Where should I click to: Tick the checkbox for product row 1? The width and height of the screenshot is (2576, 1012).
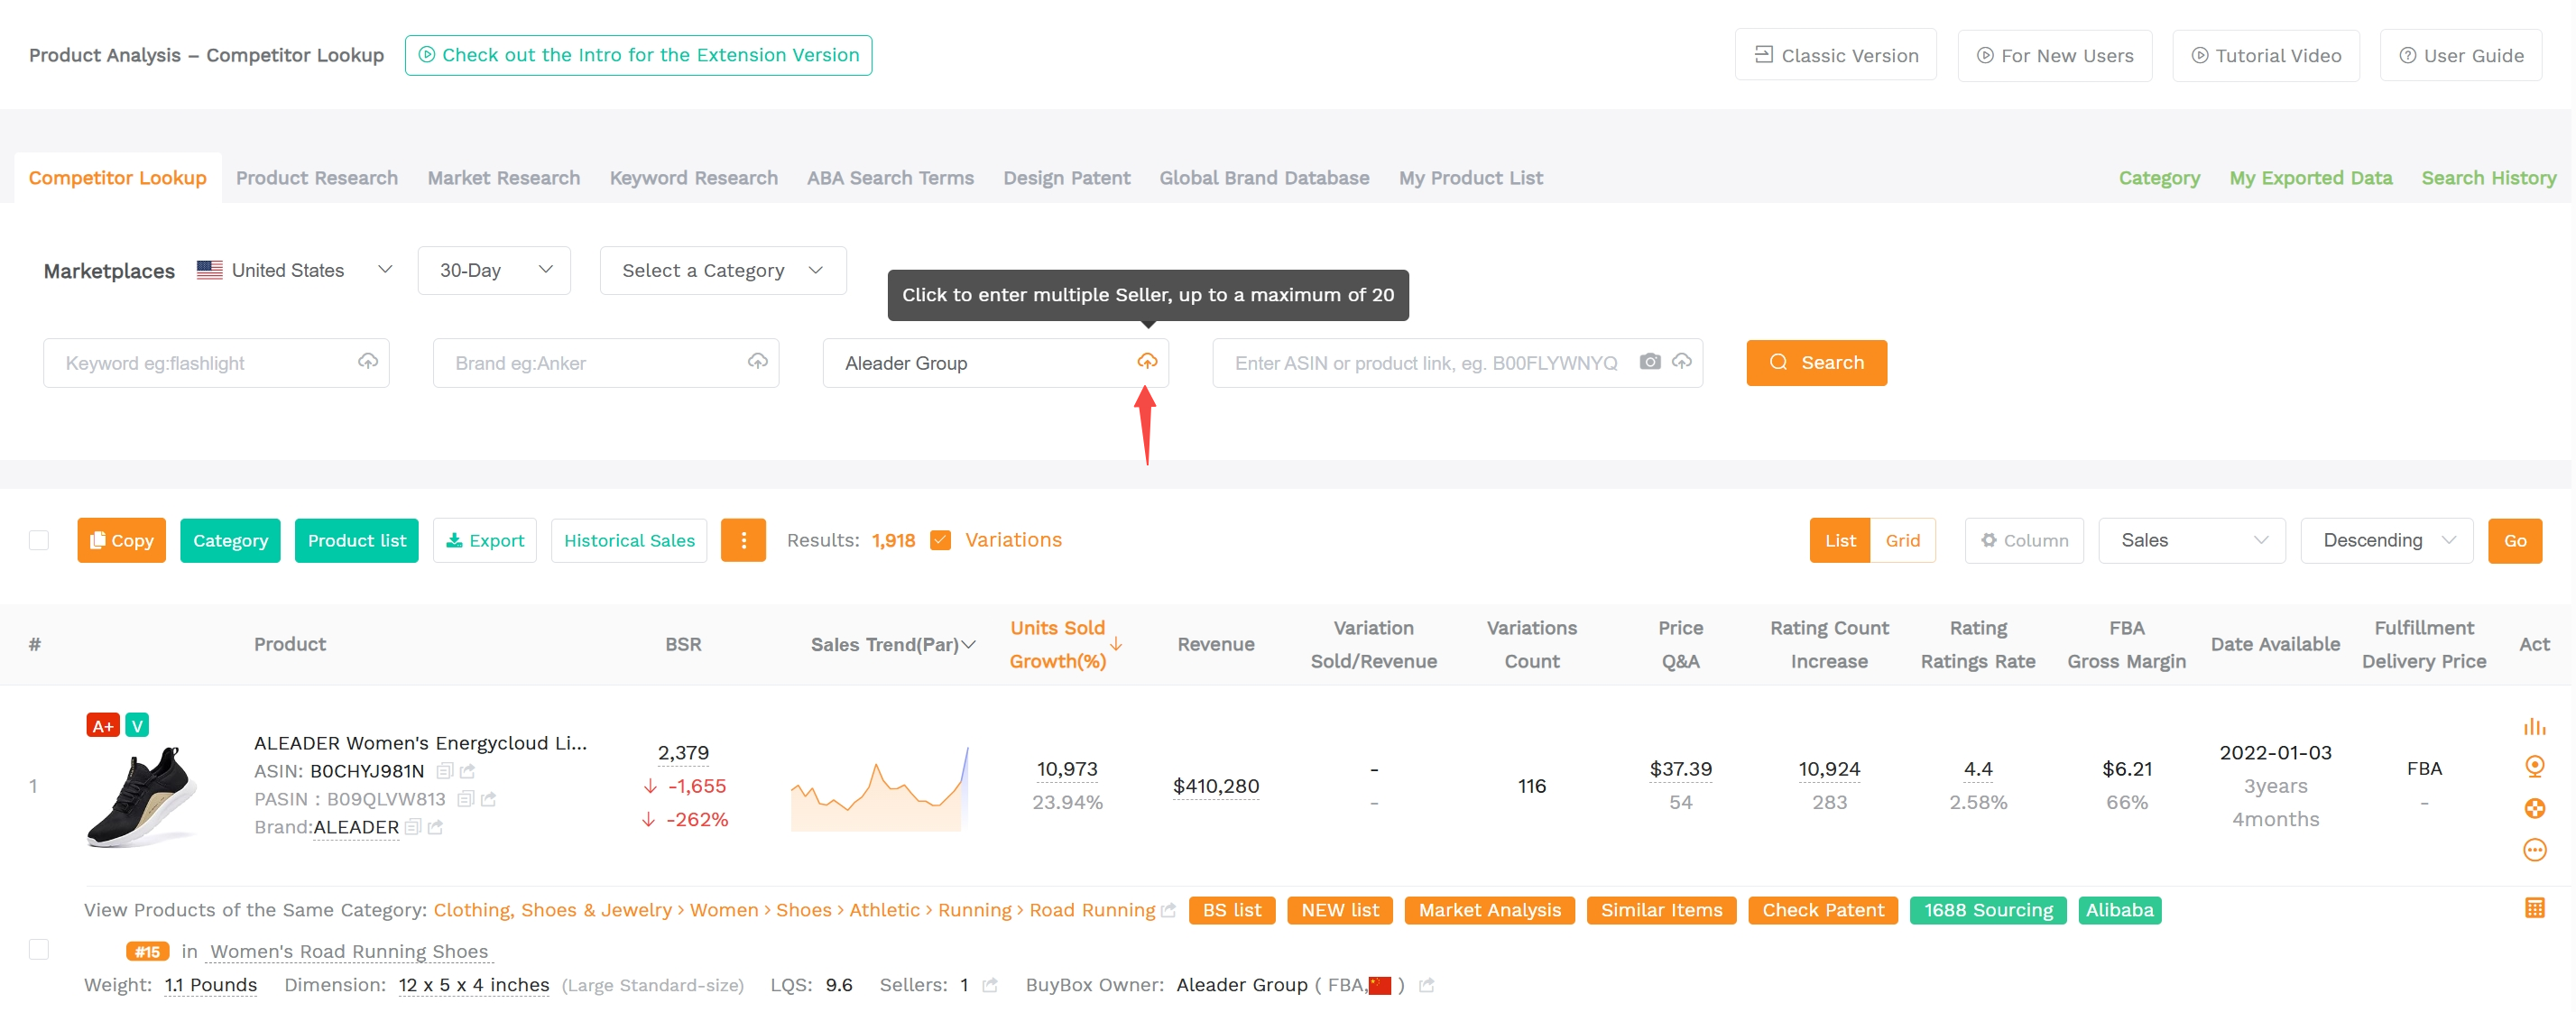39,949
